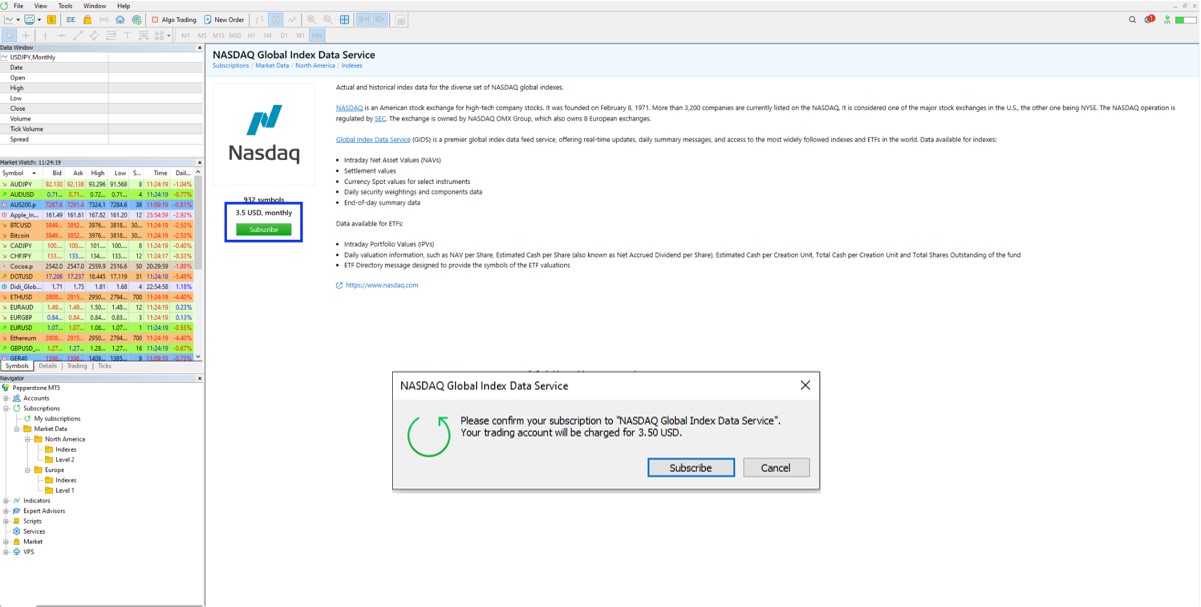
Task: Click the New Order toolbar button
Action: 224,19
